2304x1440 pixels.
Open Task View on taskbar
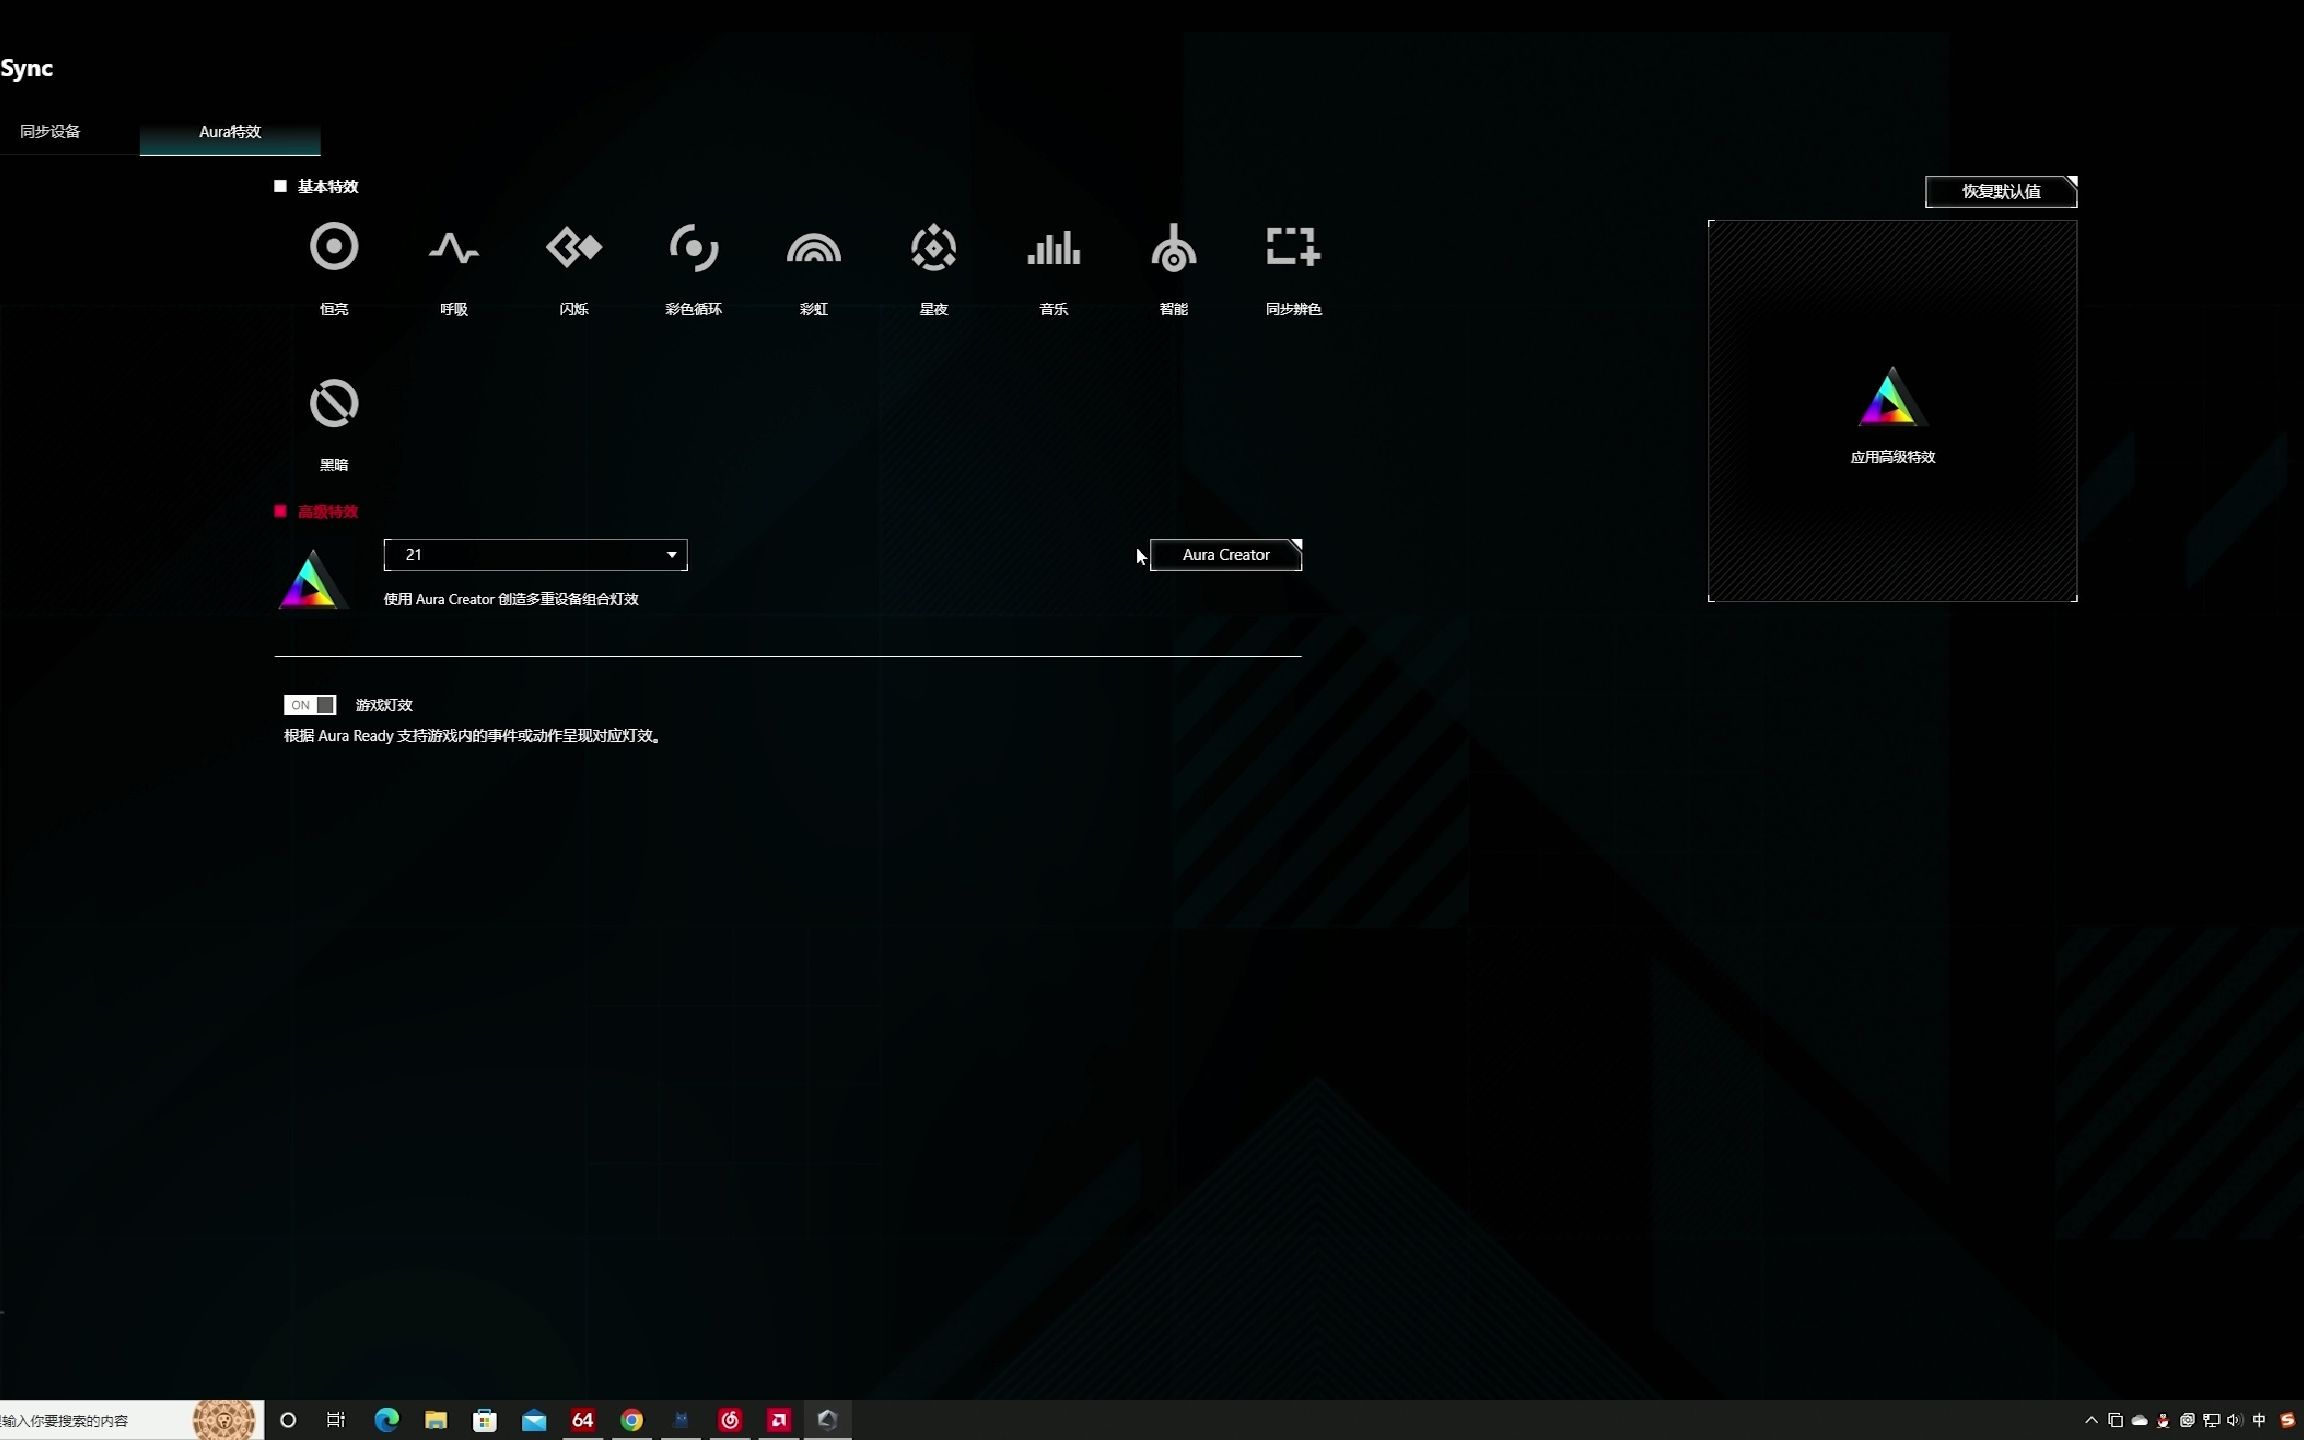coord(336,1420)
